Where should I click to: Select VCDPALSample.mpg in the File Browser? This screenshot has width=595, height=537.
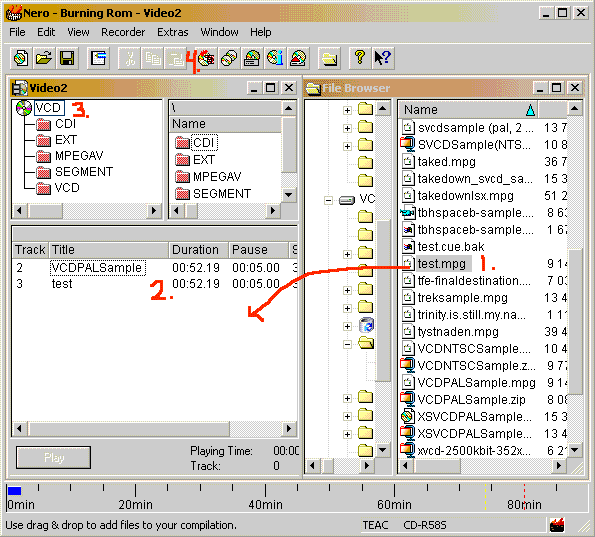(476, 383)
